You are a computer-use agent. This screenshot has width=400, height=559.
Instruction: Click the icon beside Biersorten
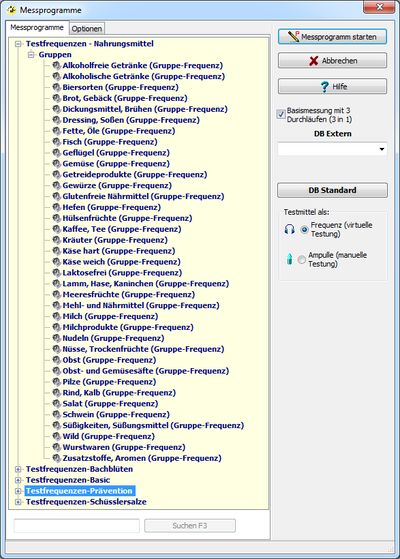tap(56, 87)
